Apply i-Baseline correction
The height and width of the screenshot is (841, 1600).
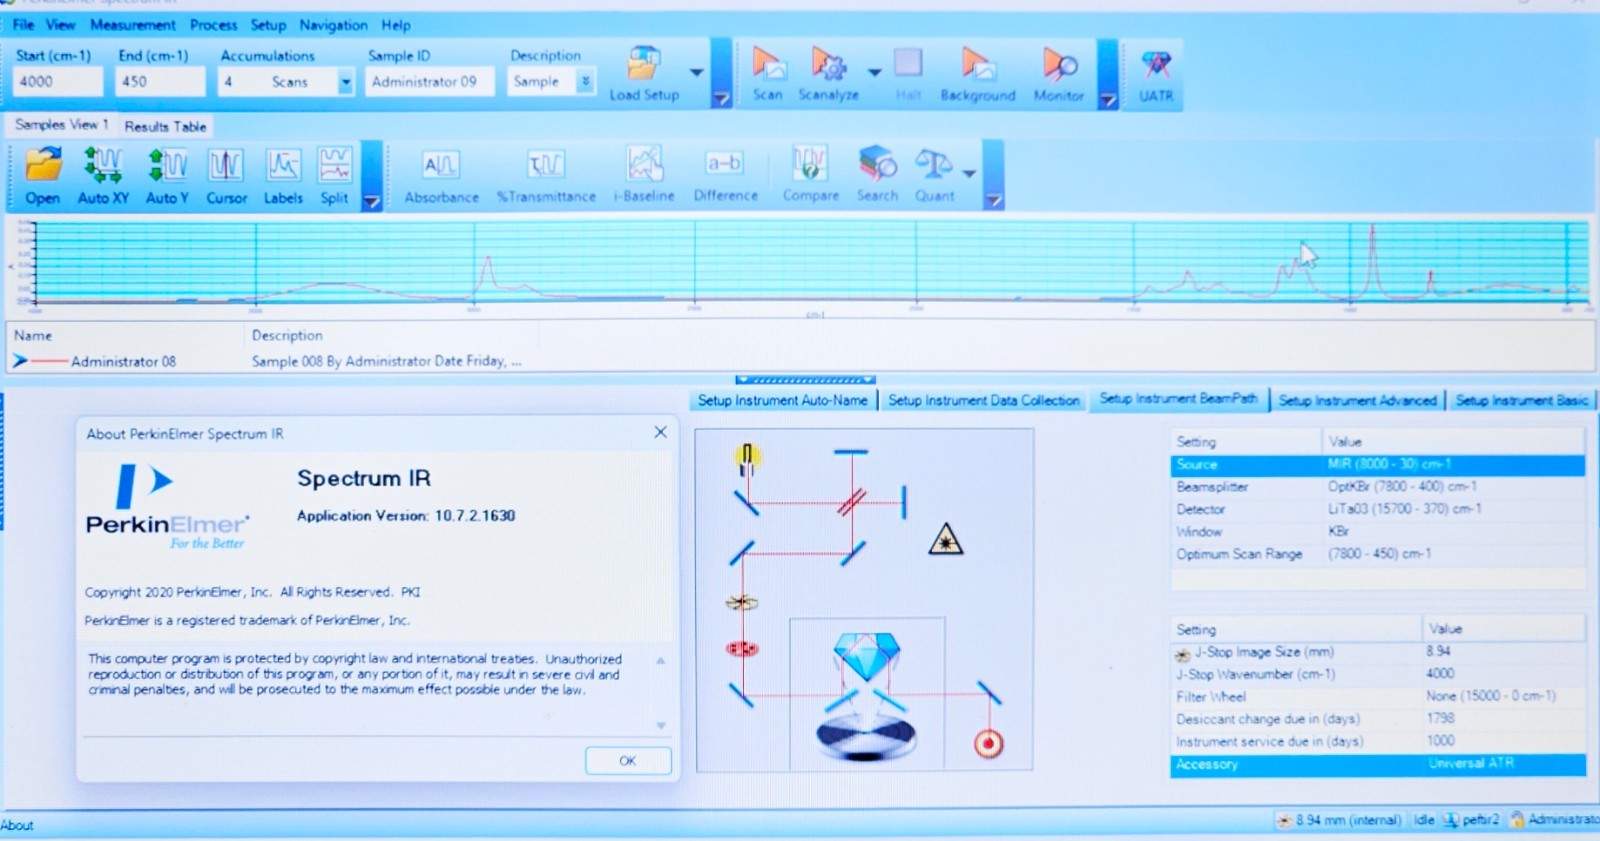[644, 175]
